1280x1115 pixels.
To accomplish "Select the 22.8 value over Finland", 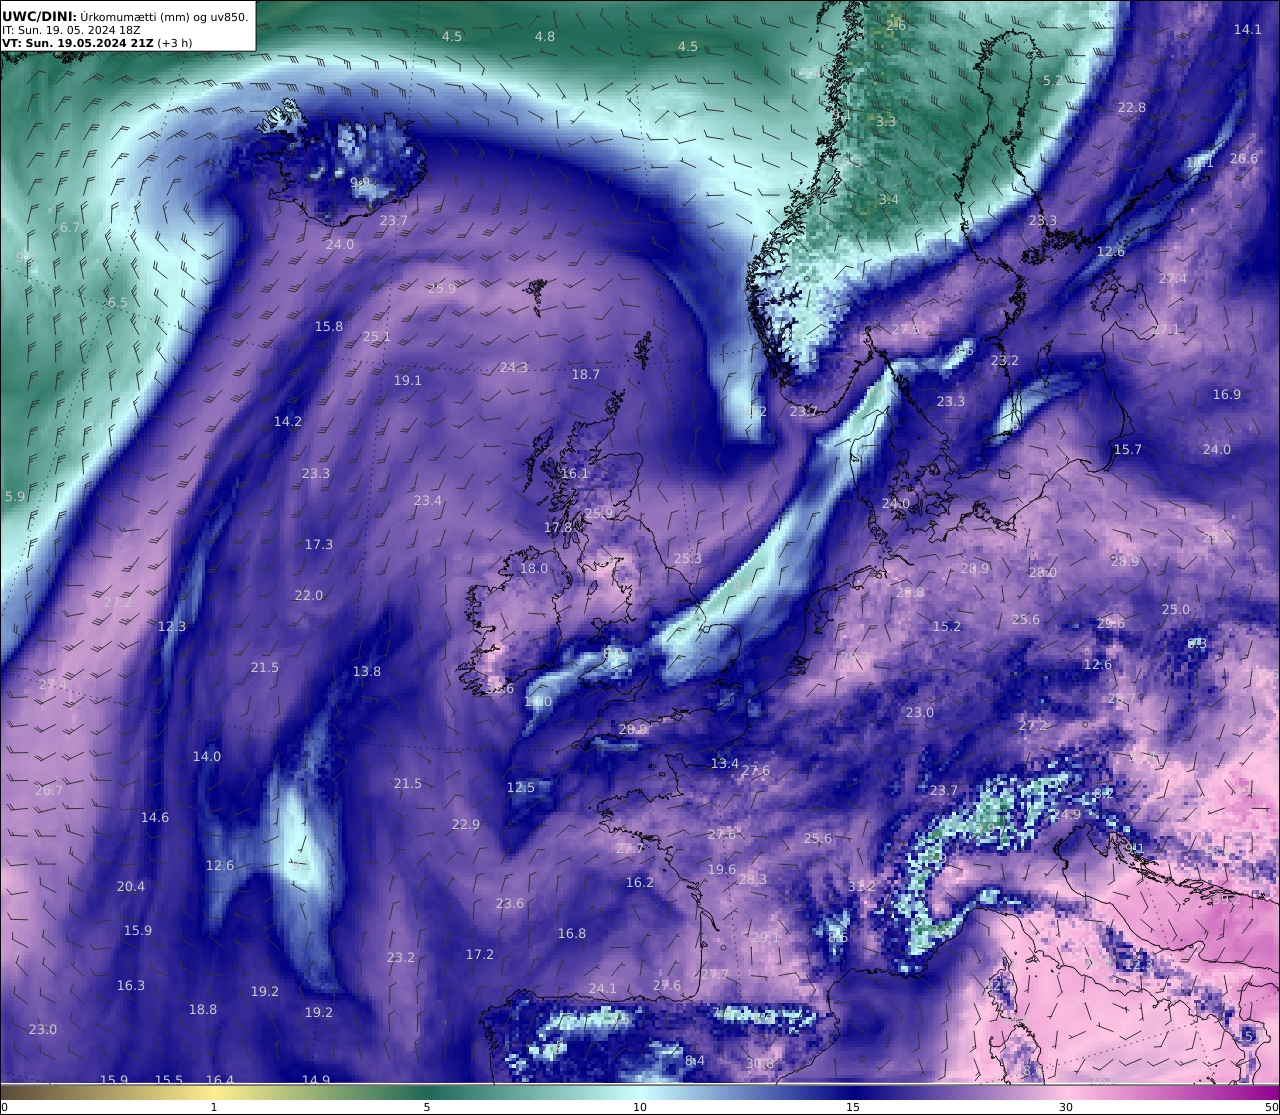I will coord(1132,108).
